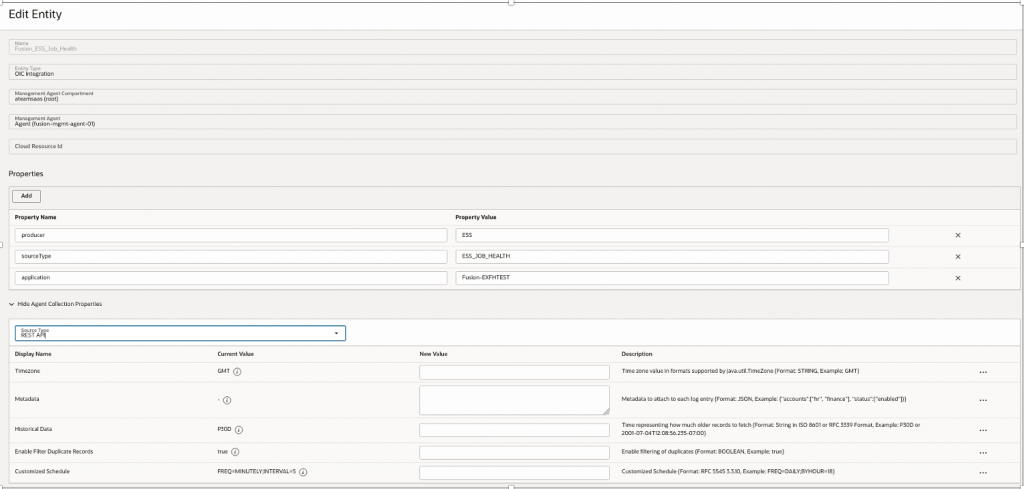1024x489 pixels.
Task: Click the Timezone New Value field
Action: pos(514,372)
